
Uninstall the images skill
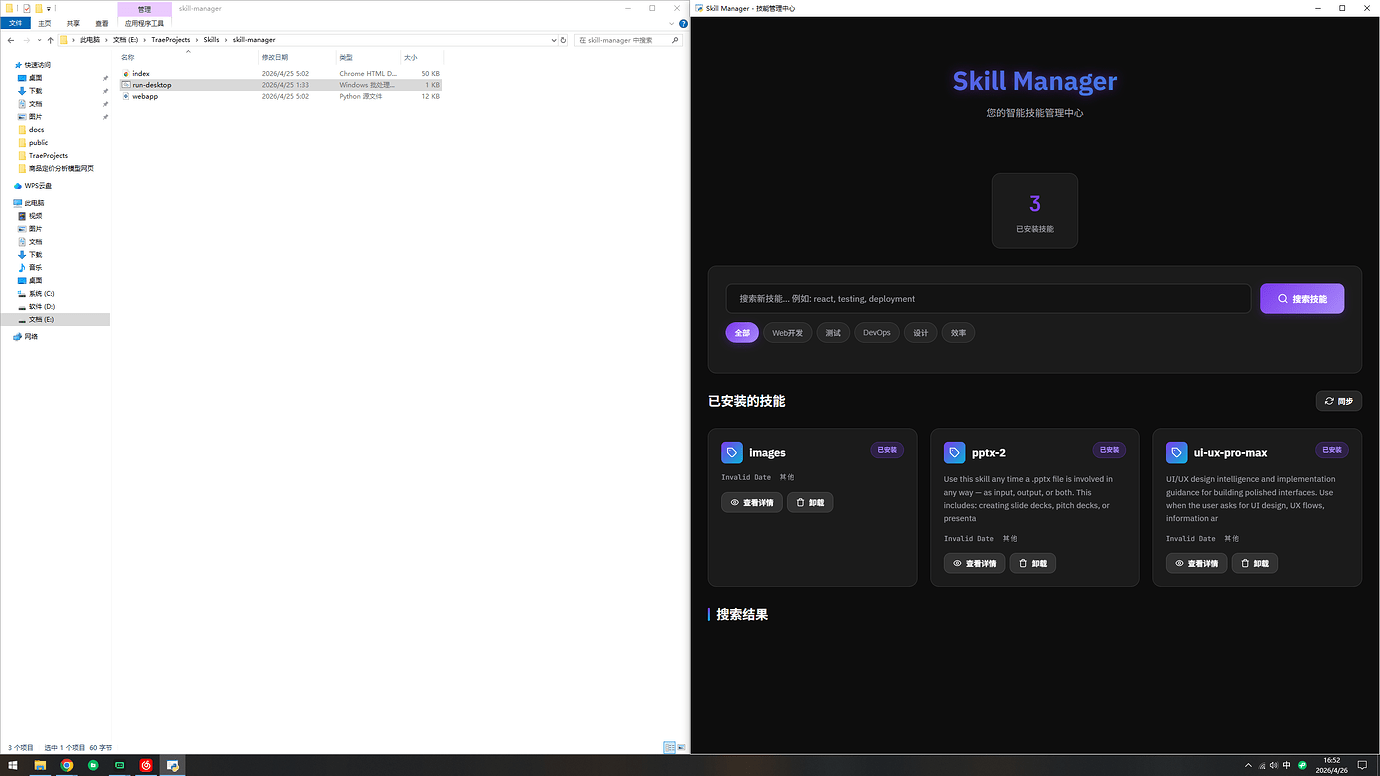(810, 502)
